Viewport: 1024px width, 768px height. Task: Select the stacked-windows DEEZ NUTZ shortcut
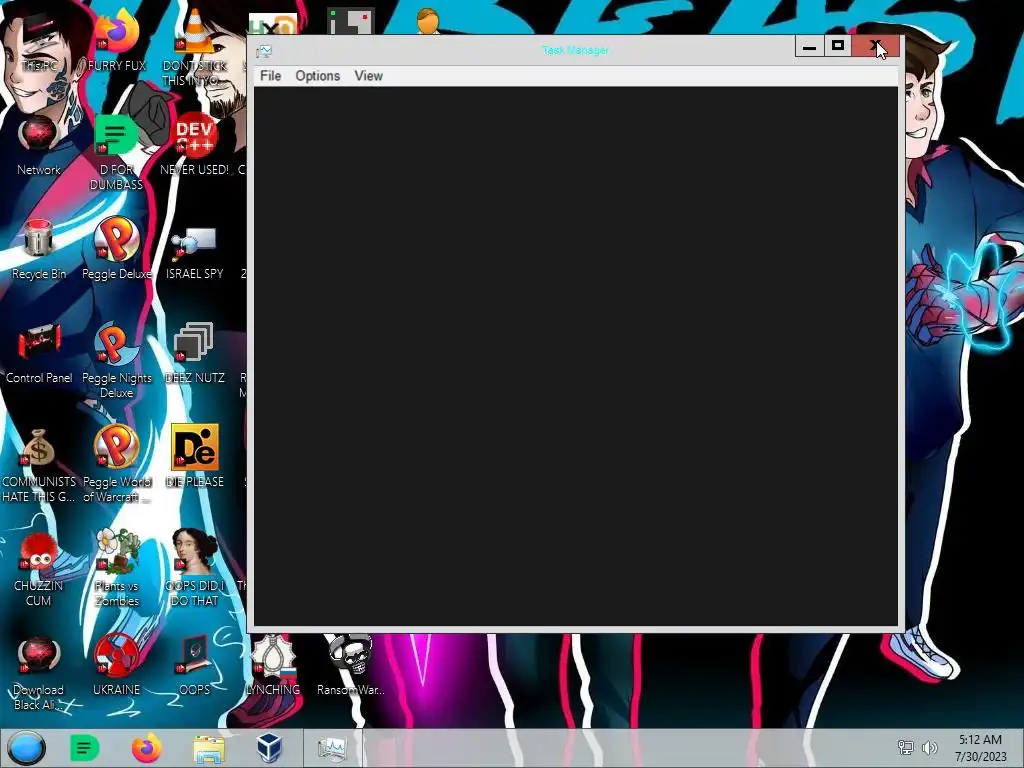pos(195,353)
